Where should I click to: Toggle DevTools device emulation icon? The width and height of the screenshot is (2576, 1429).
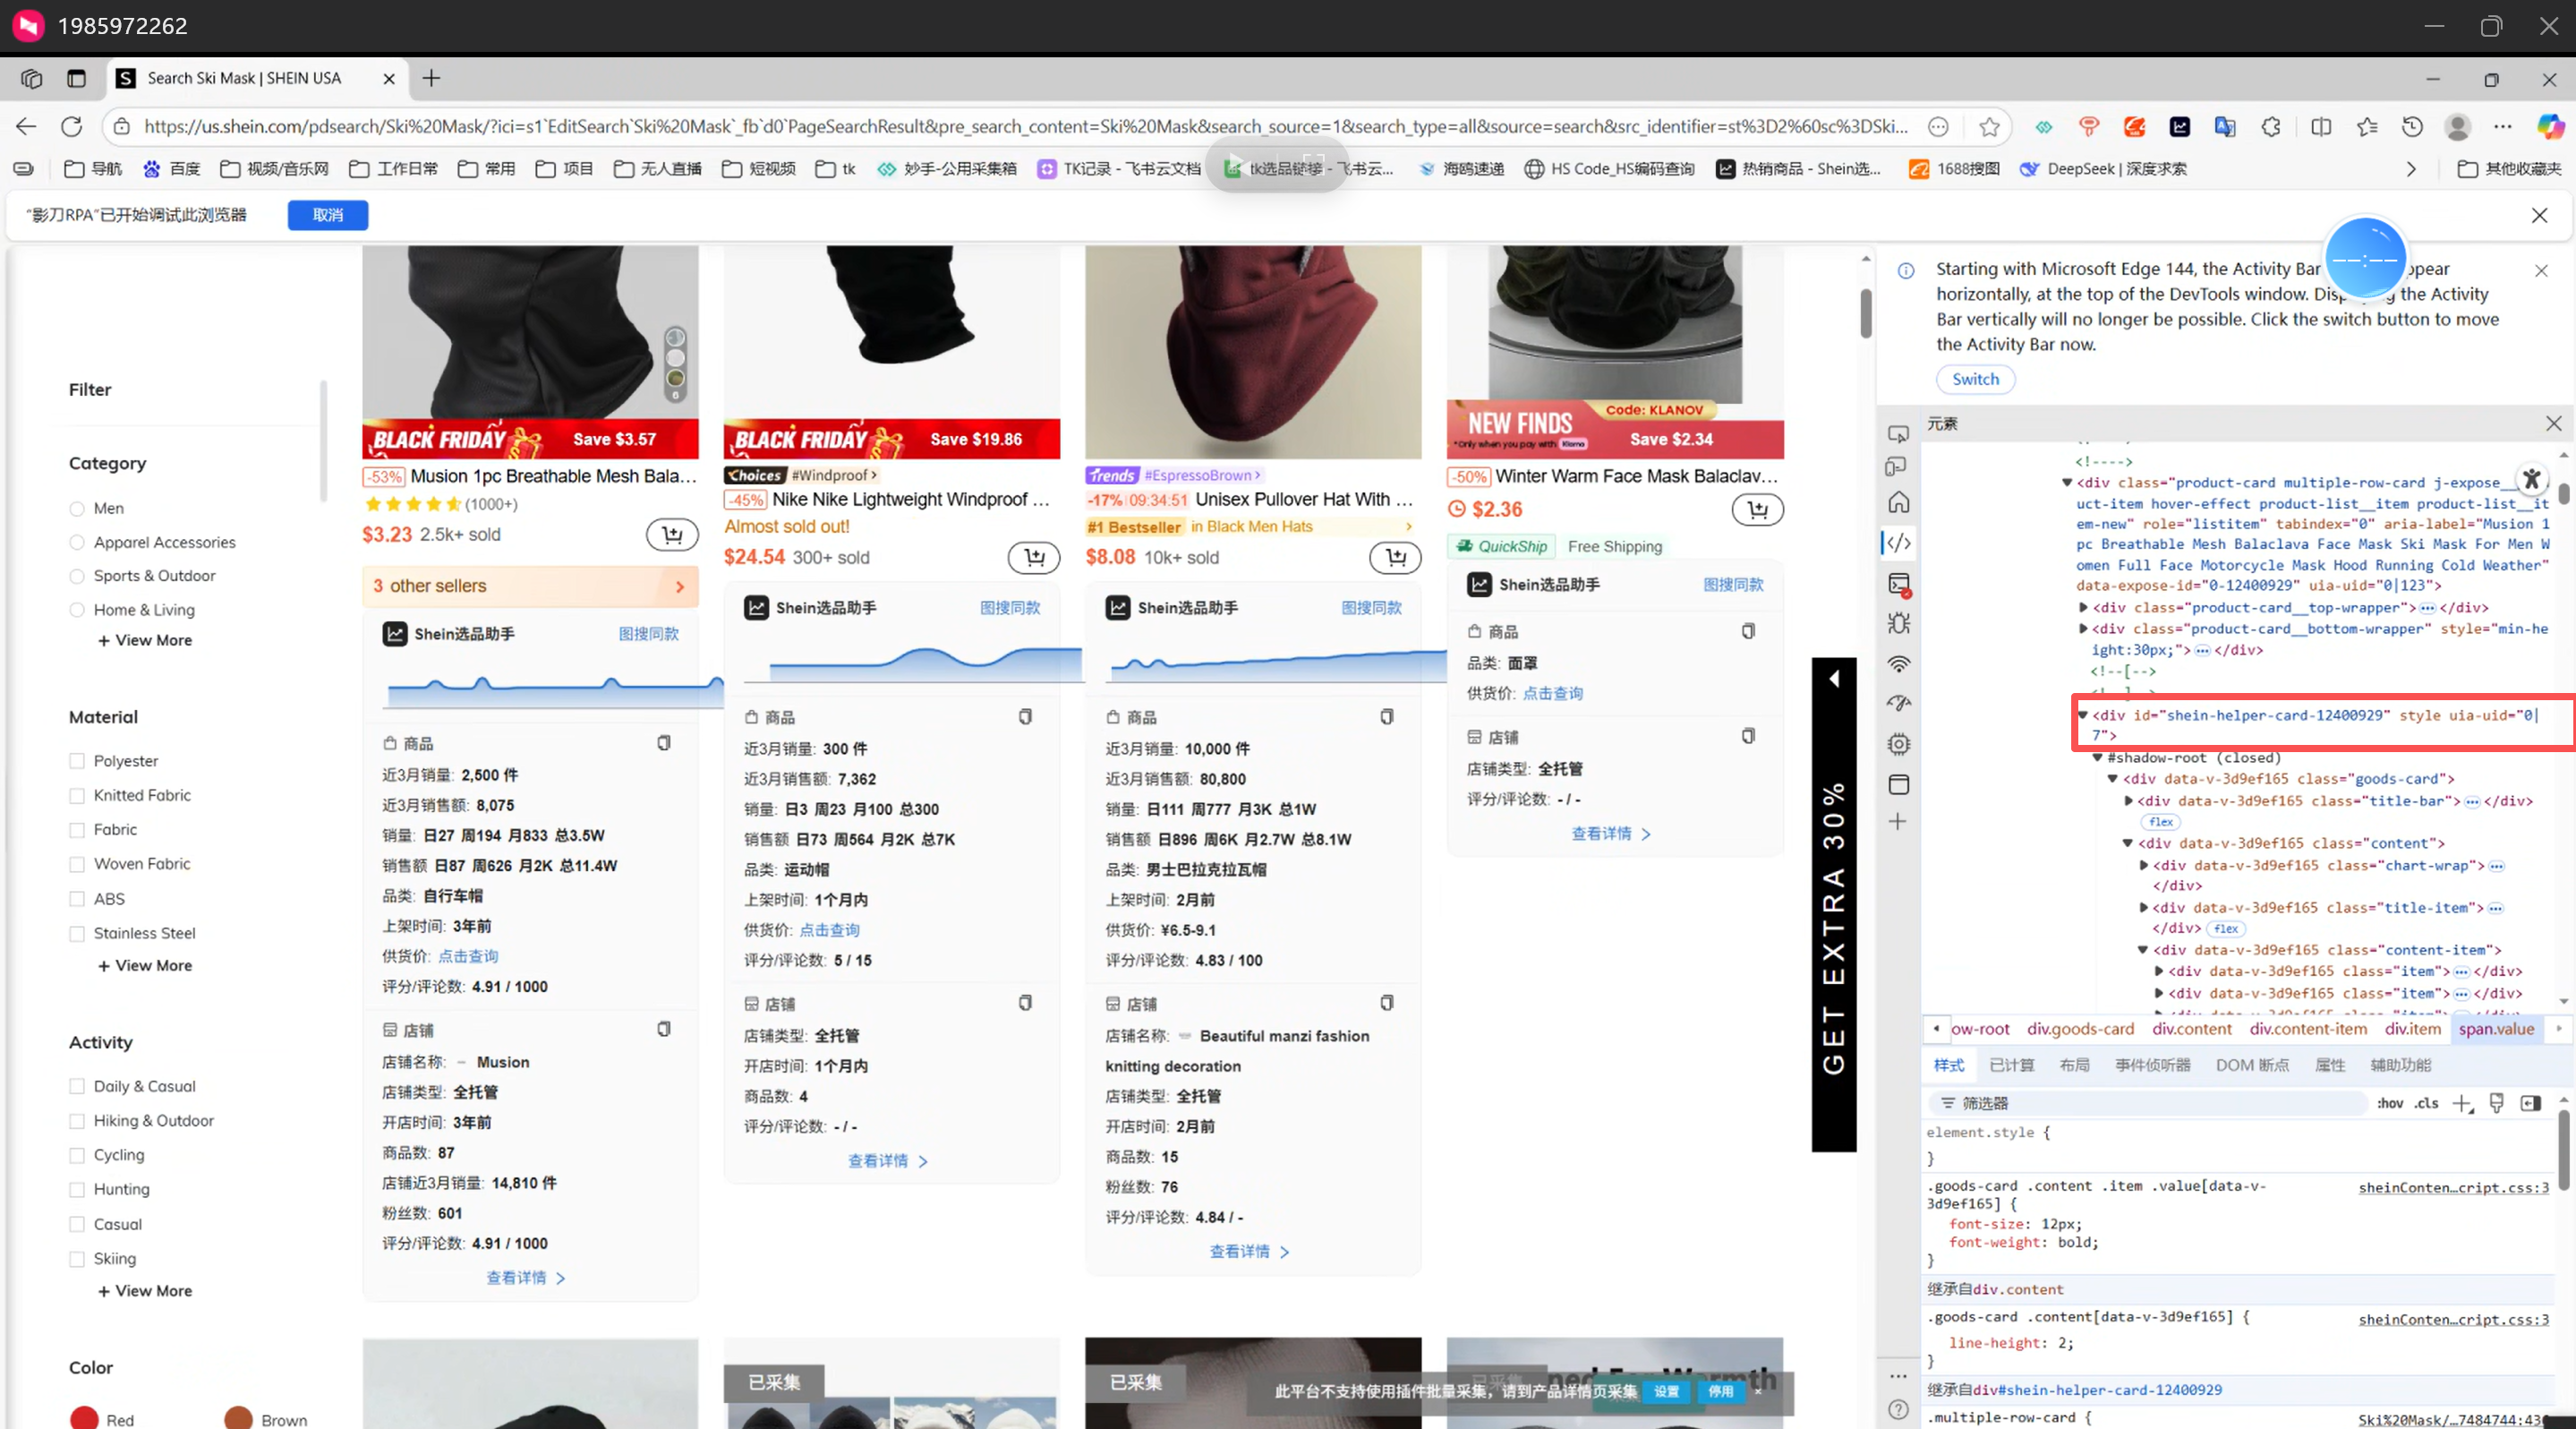[1895, 467]
